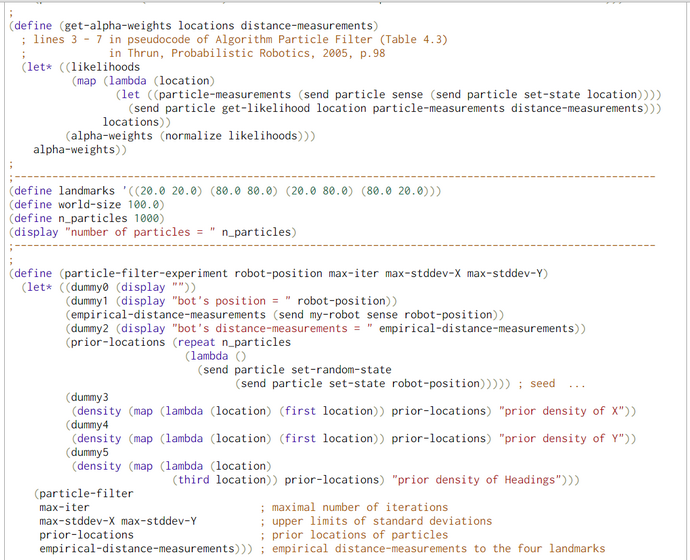Click the string "number of particles = "
The width and height of the screenshot is (690, 560).
(140, 232)
